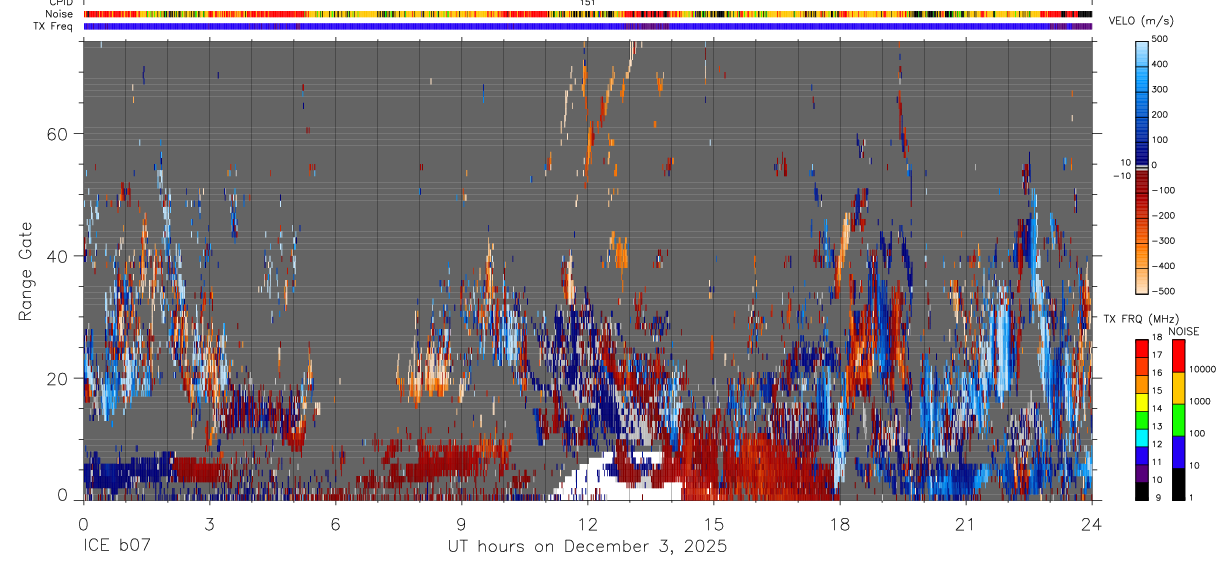This screenshot has width=1228, height=567.
Task: Click the 9 tick on TX FRQ legend
Action: coord(1156,497)
